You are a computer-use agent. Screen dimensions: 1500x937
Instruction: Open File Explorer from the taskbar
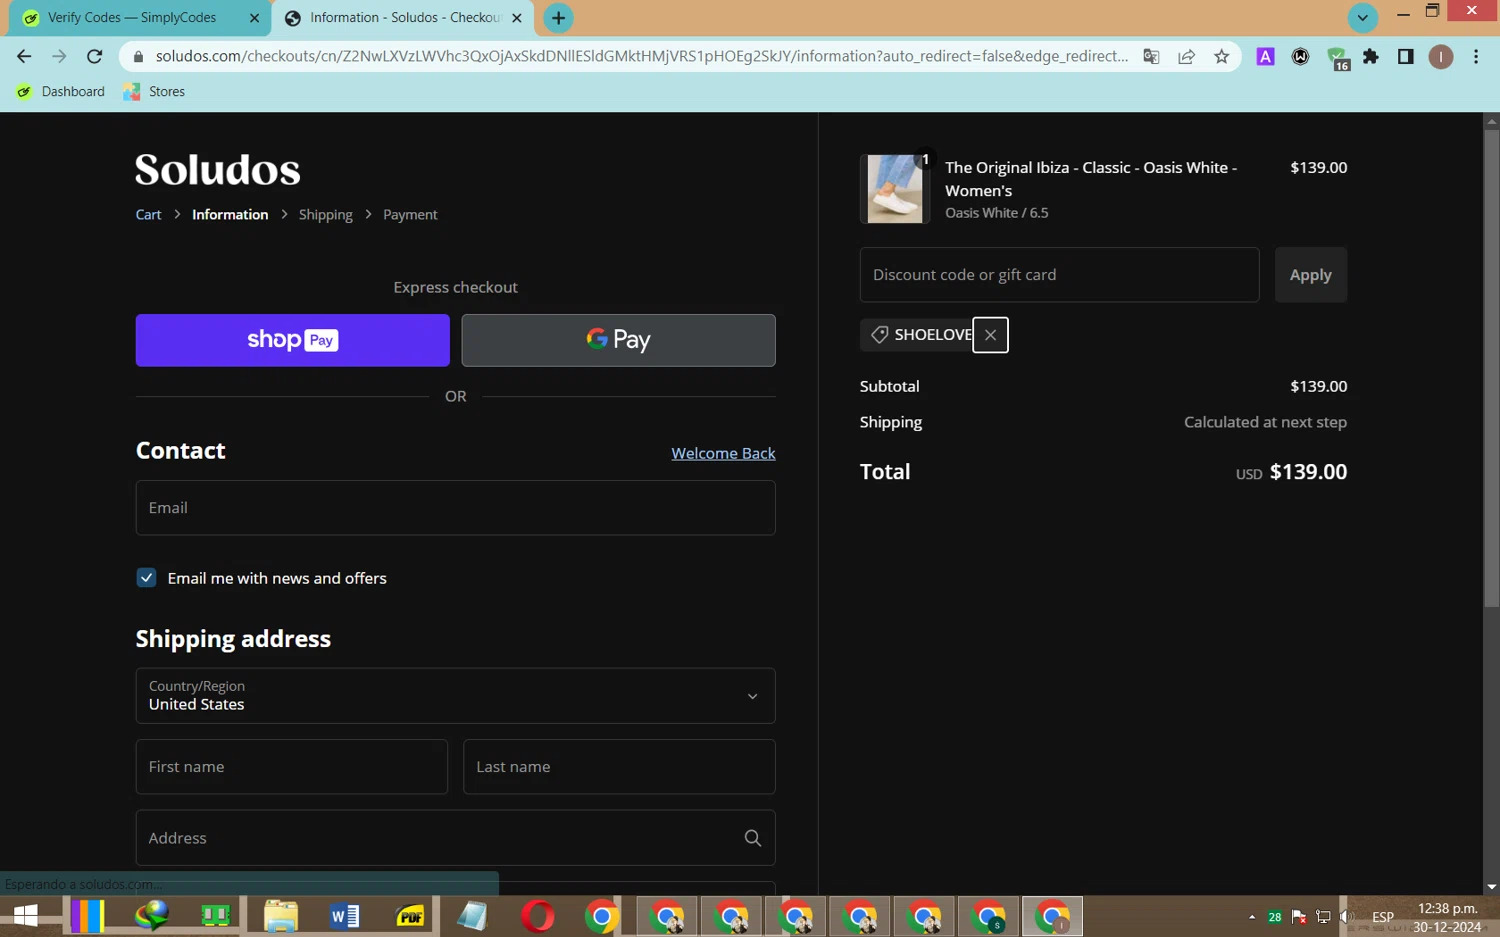click(280, 916)
